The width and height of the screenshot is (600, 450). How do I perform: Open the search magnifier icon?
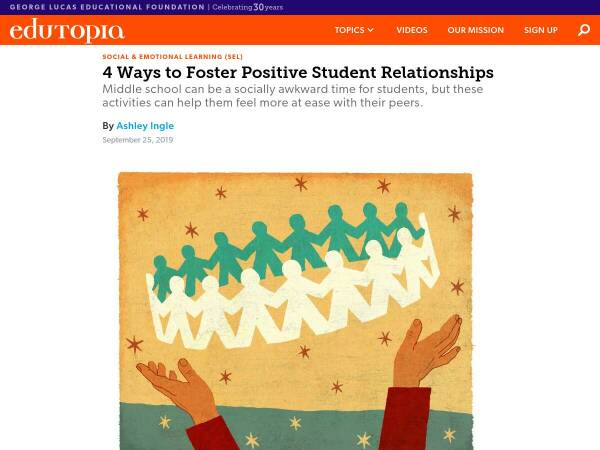coord(584,30)
